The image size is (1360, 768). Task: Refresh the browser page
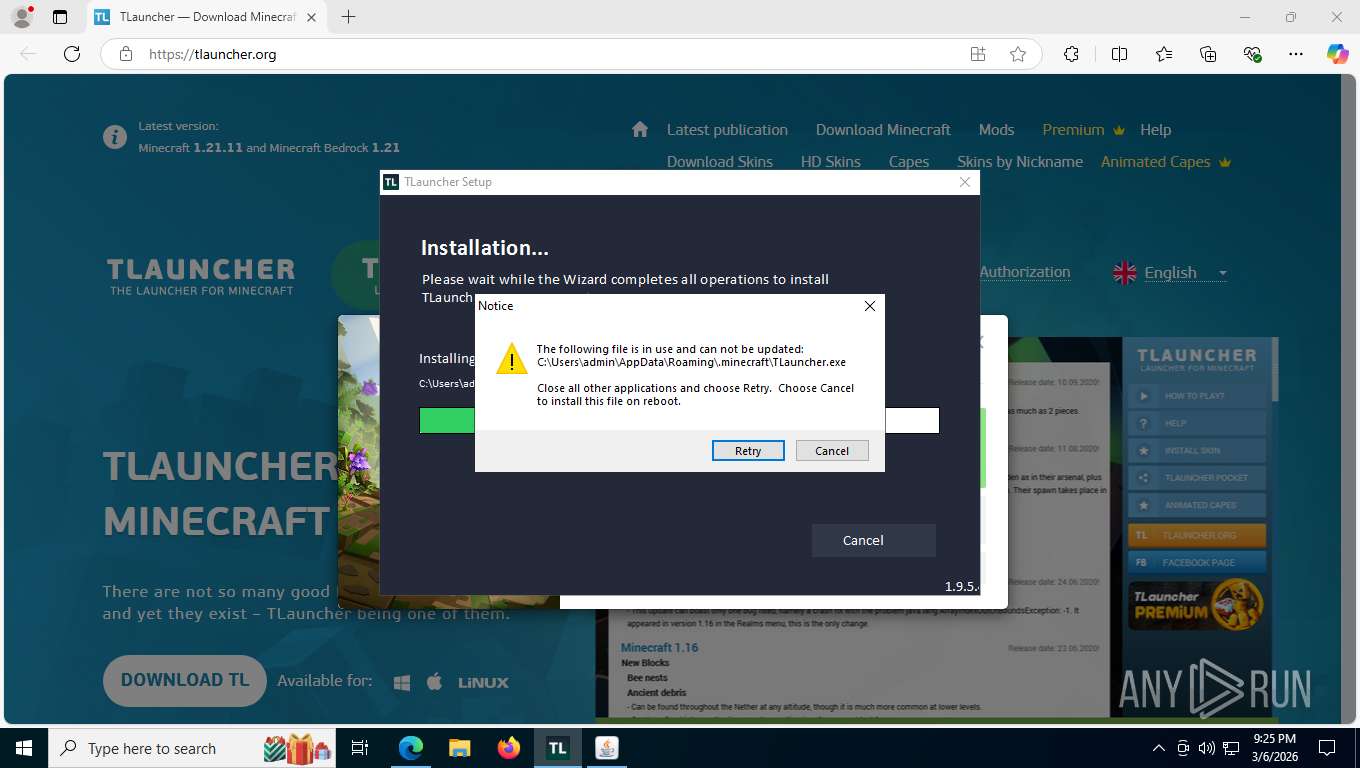coord(72,54)
